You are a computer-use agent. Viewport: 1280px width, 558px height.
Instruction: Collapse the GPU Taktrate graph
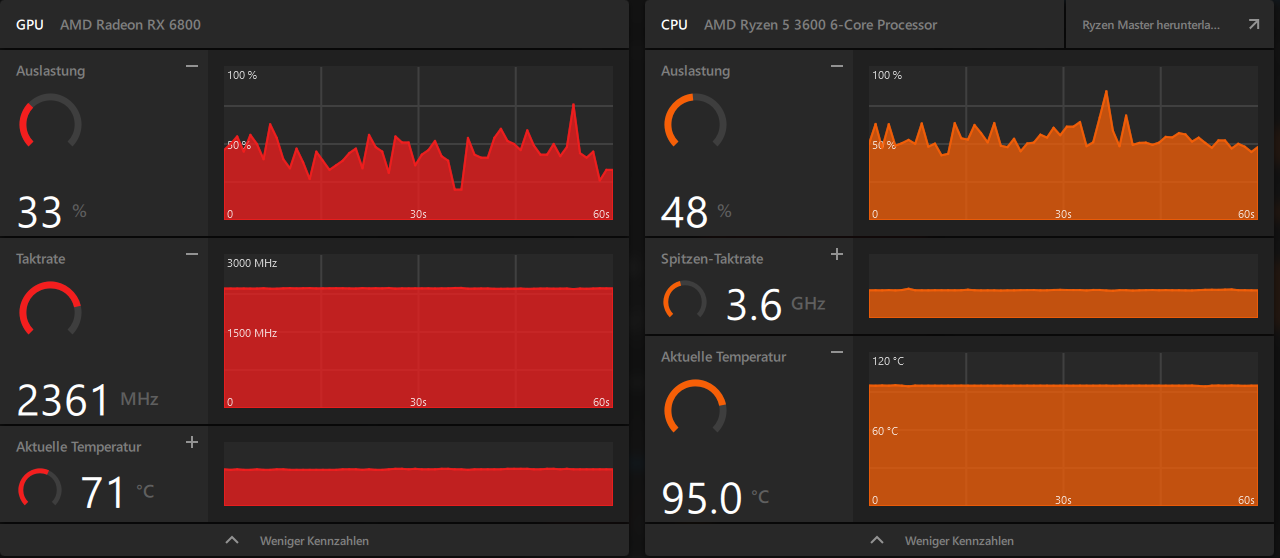pos(192,254)
